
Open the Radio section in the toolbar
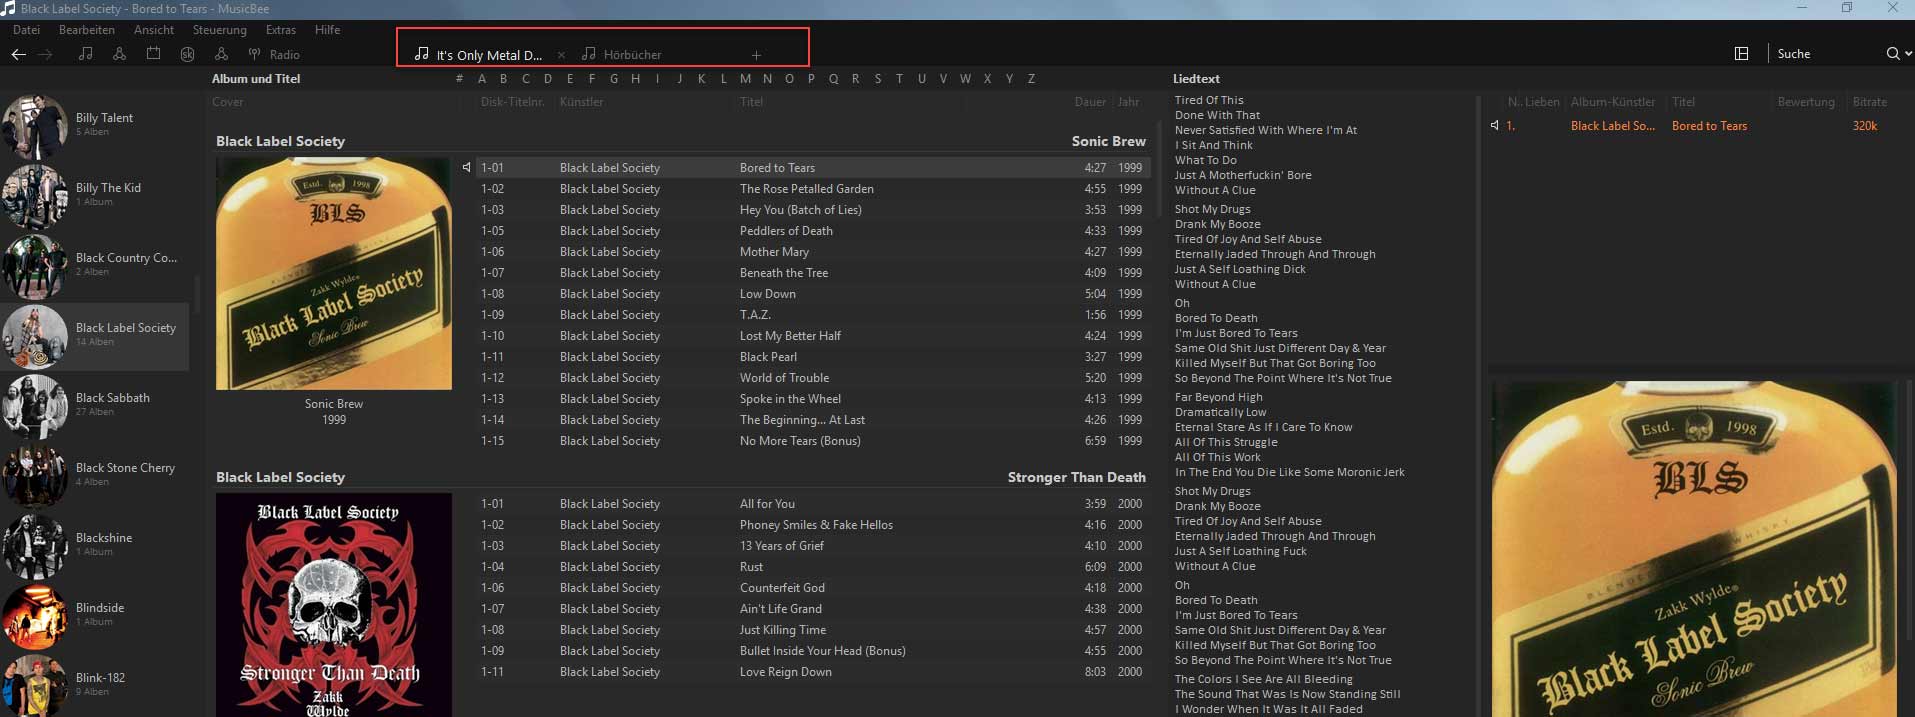tap(274, 54)
